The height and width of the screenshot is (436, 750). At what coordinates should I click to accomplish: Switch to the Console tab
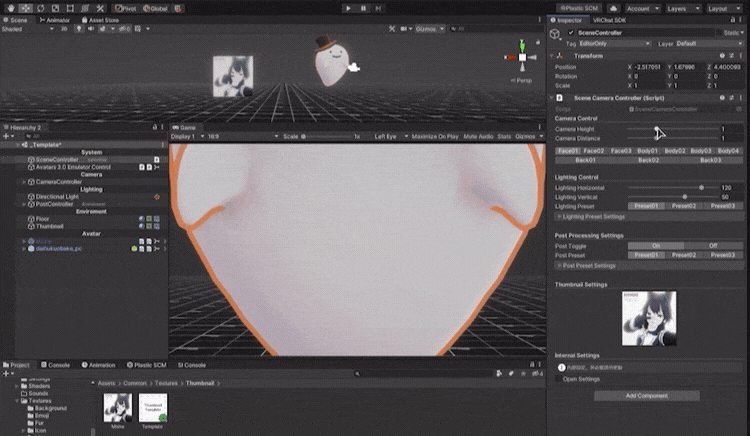click(x=55, y=365)
